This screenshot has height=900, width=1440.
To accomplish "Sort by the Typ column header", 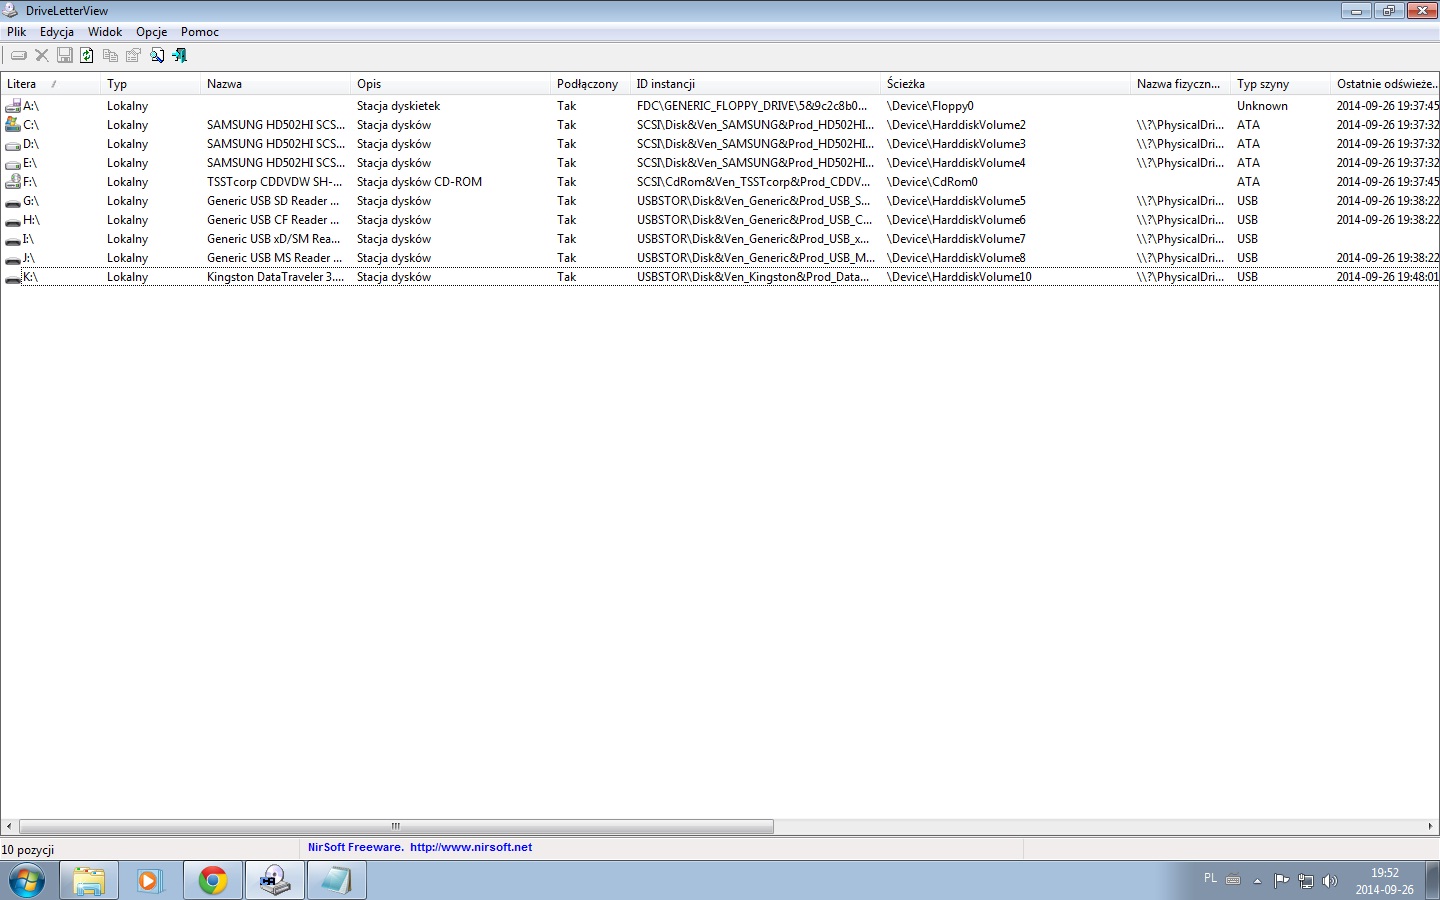I will pyautogui.click(x=151, y=84).
